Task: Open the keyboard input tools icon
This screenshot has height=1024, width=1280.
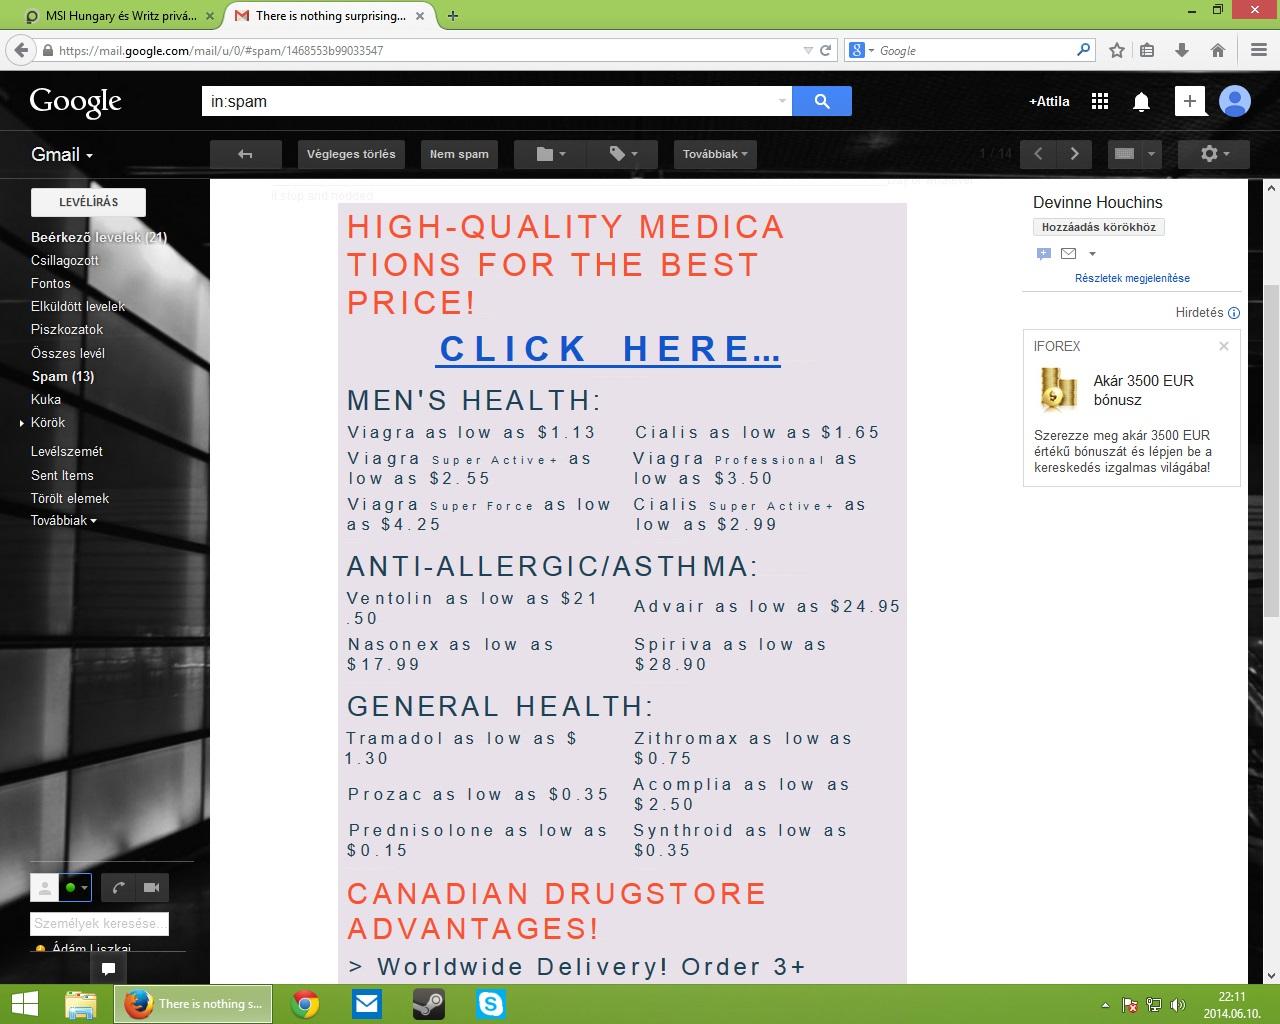Action: [x=1124, y=154]
